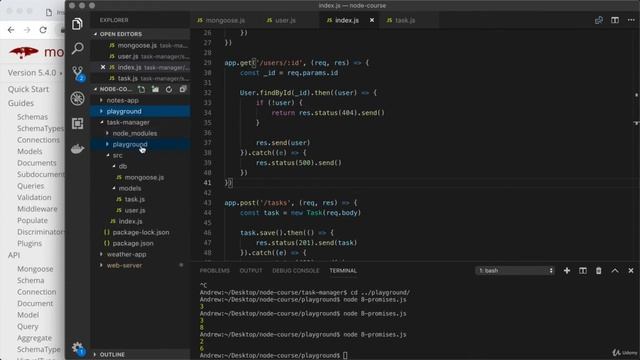Viewport: 640px width, 360px height.
Task: Open the Source Control view
Action: [78, 73]
